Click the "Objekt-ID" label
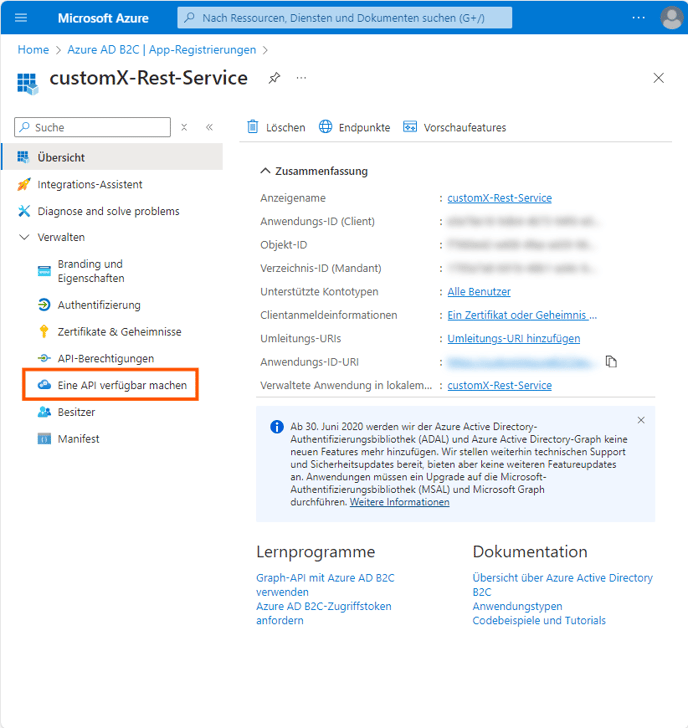Screen dimensions: 688x728 coord(284,245)
